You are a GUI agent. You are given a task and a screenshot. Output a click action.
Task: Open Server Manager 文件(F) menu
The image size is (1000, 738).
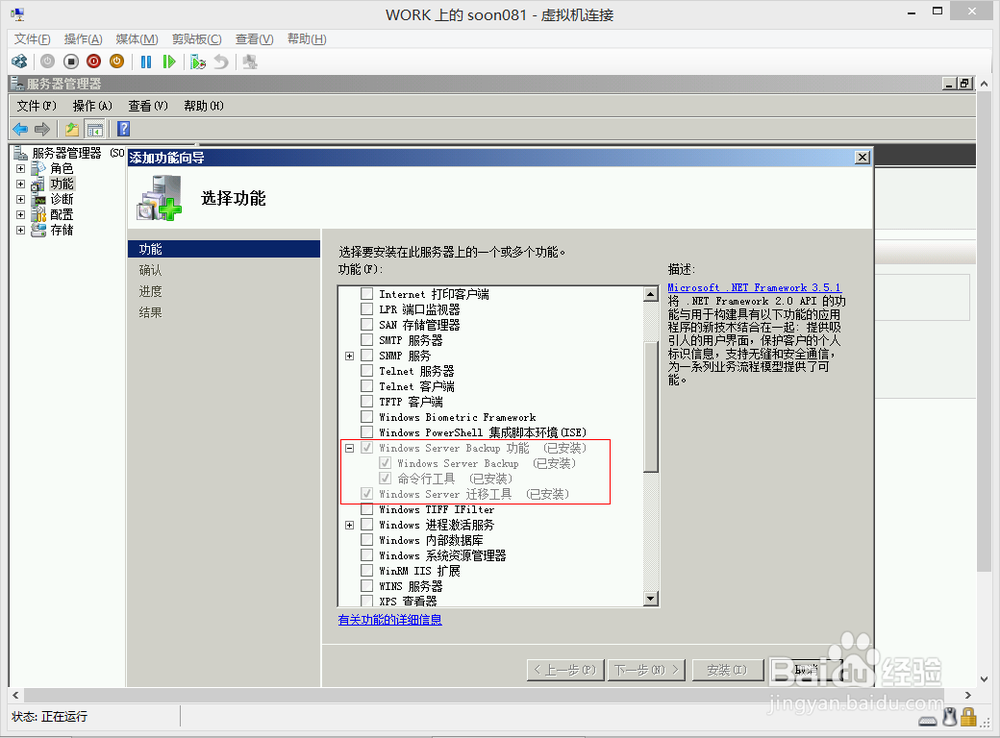tap(36, 106)
